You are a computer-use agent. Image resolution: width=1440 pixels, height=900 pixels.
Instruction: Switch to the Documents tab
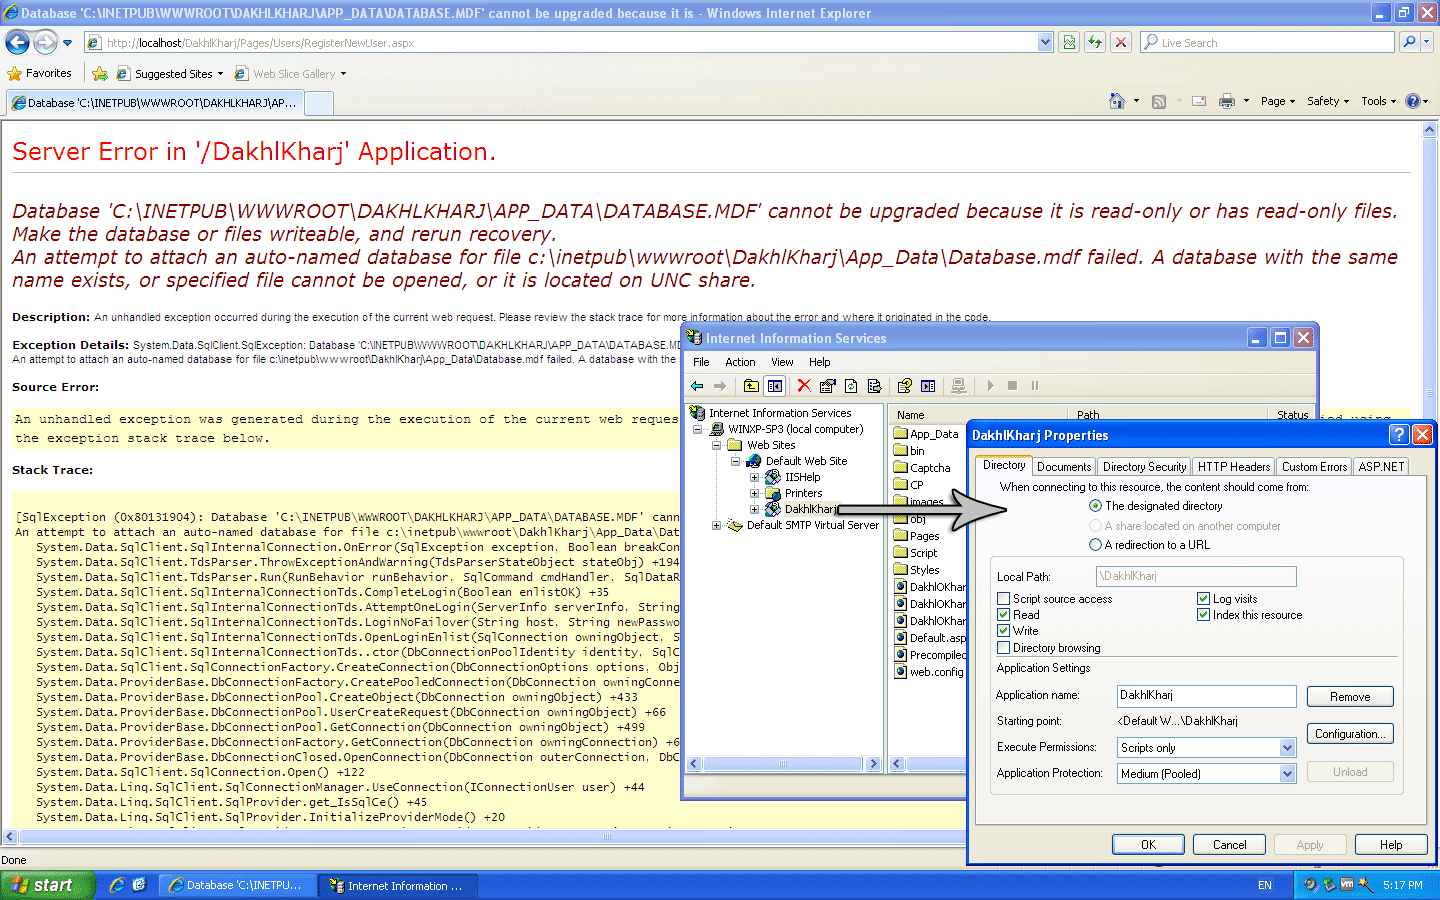1064,467
